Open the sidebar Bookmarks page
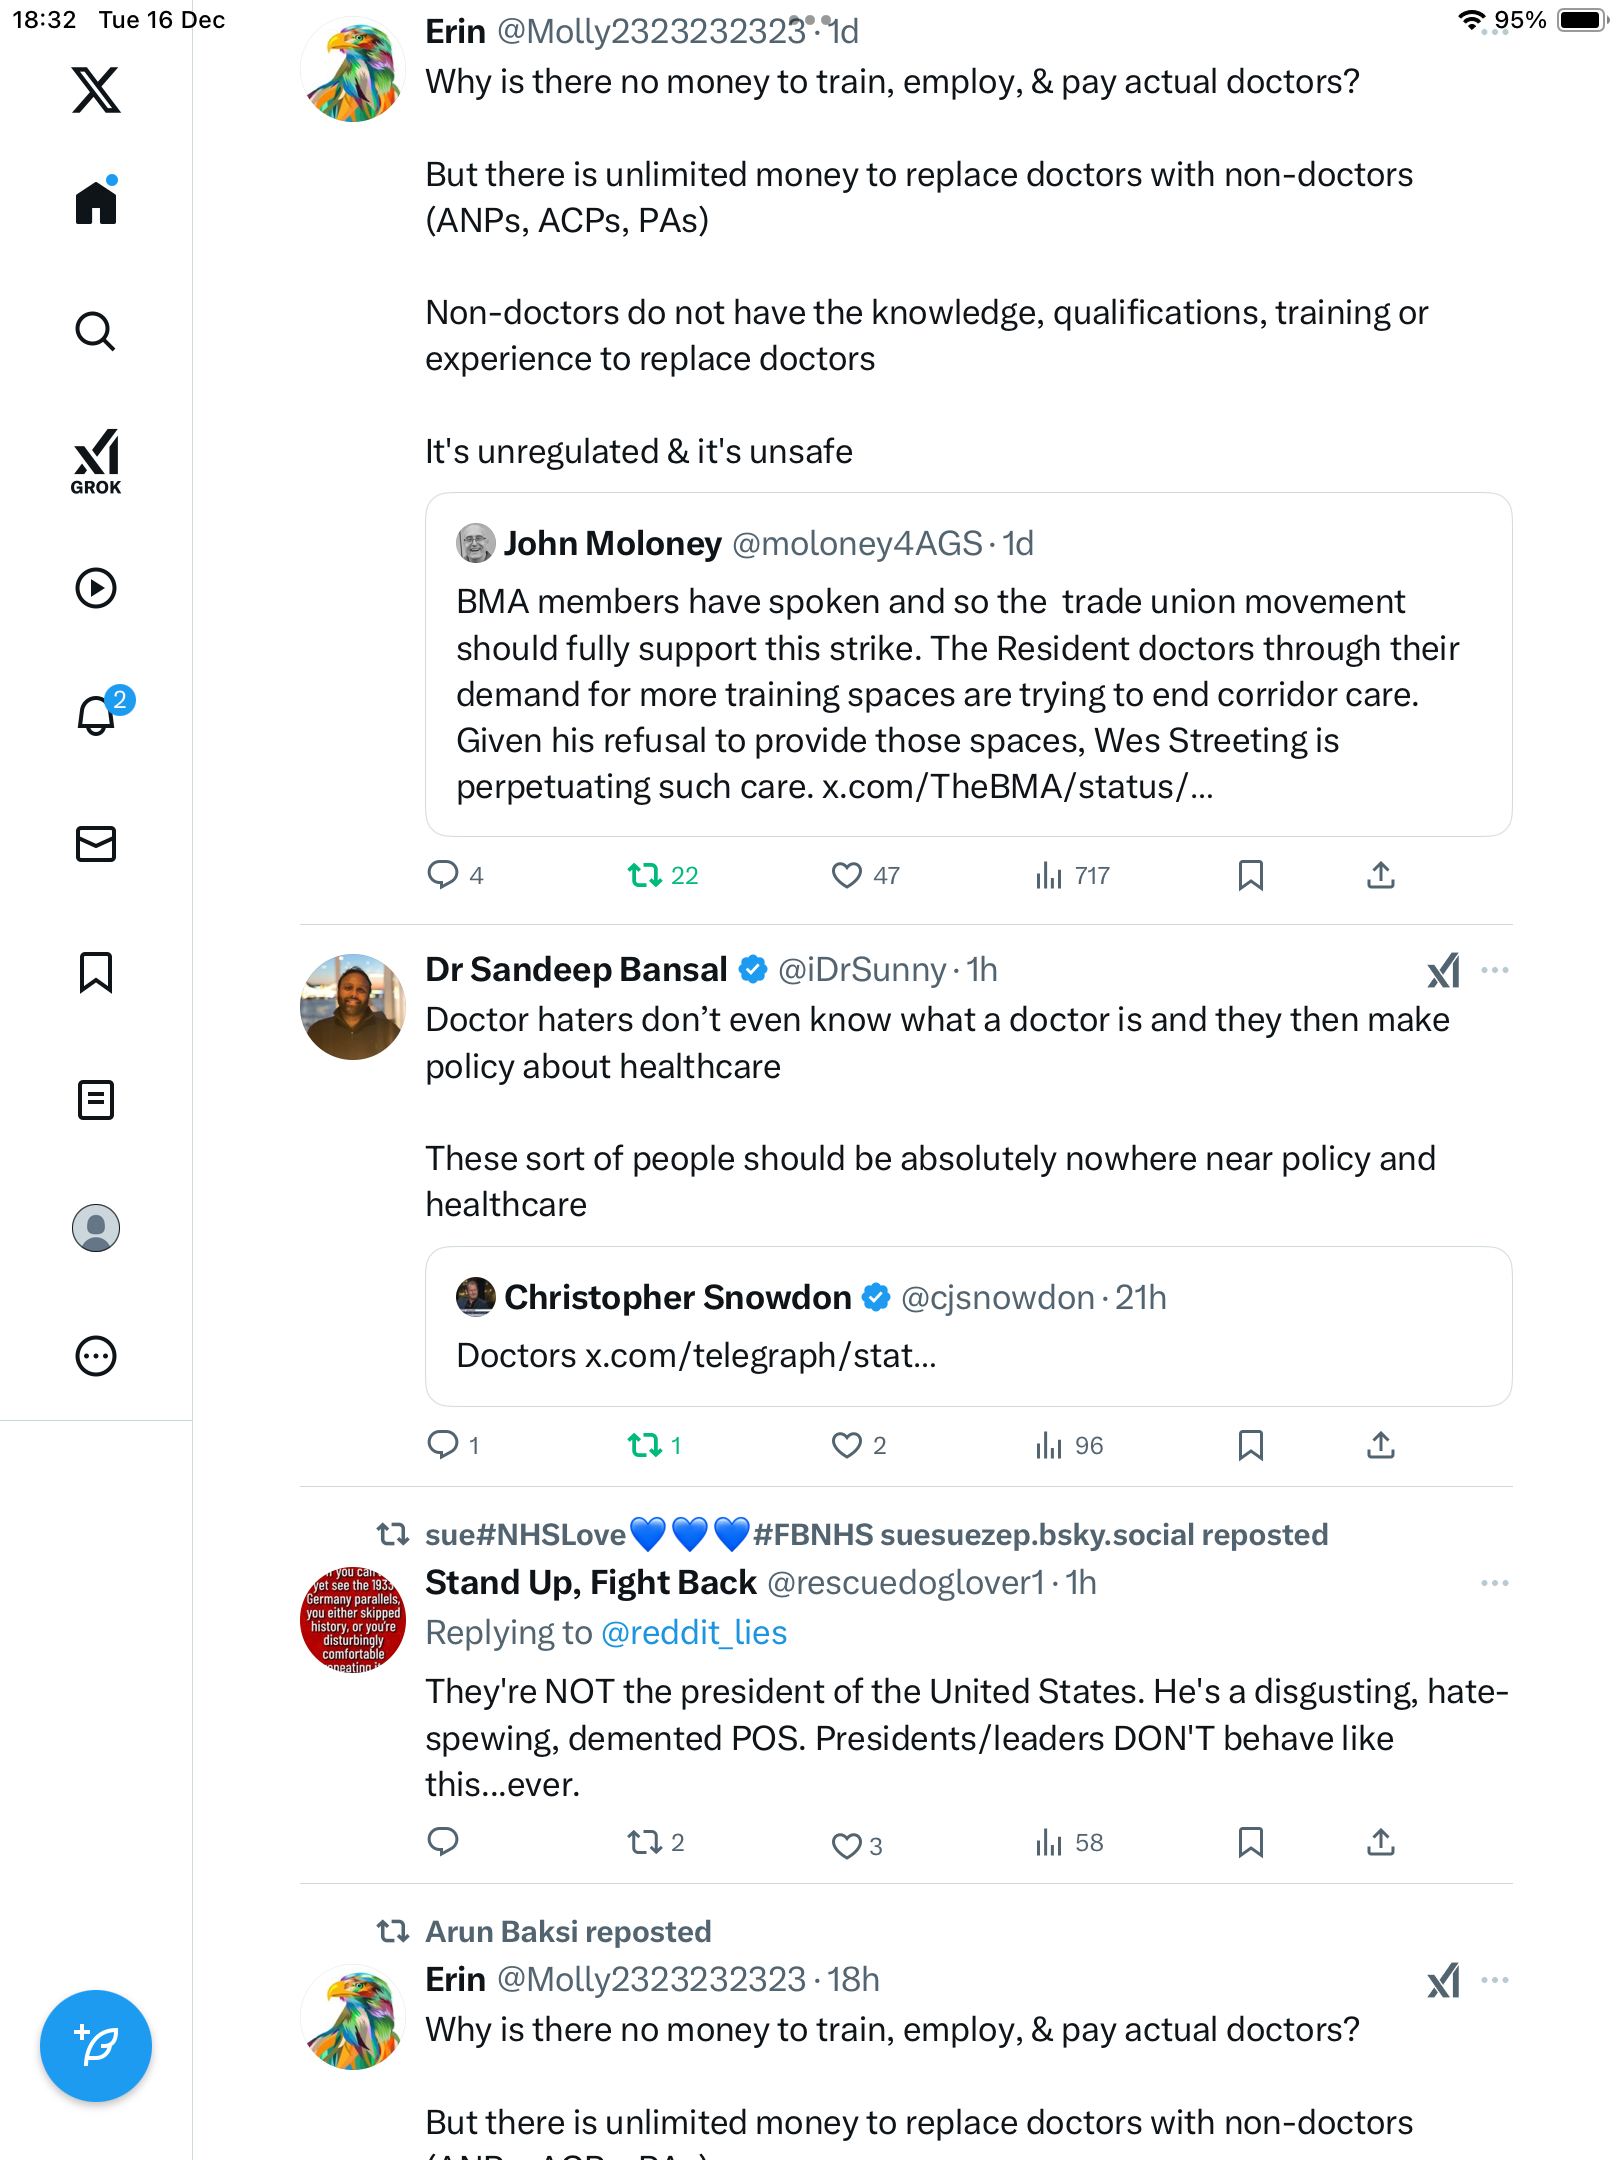1620x2160 pixels. point(96,972)
